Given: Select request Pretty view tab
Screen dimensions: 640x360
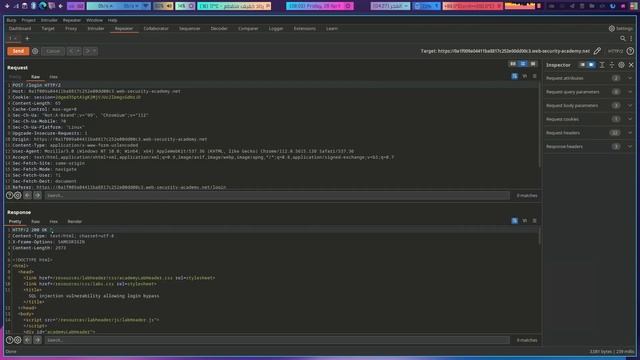Looking at the screenshot, I should click(x=15, y=77).
